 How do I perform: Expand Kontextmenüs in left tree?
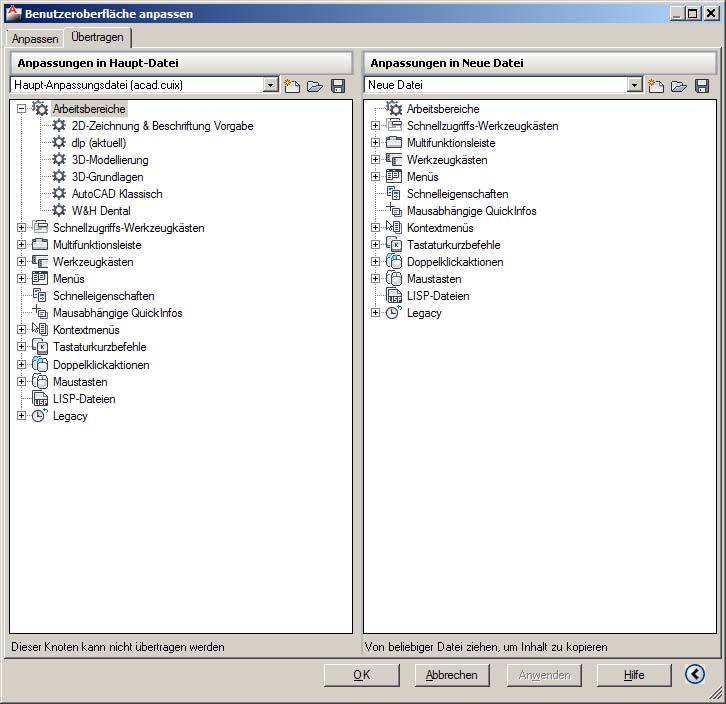tap(21, 329)
